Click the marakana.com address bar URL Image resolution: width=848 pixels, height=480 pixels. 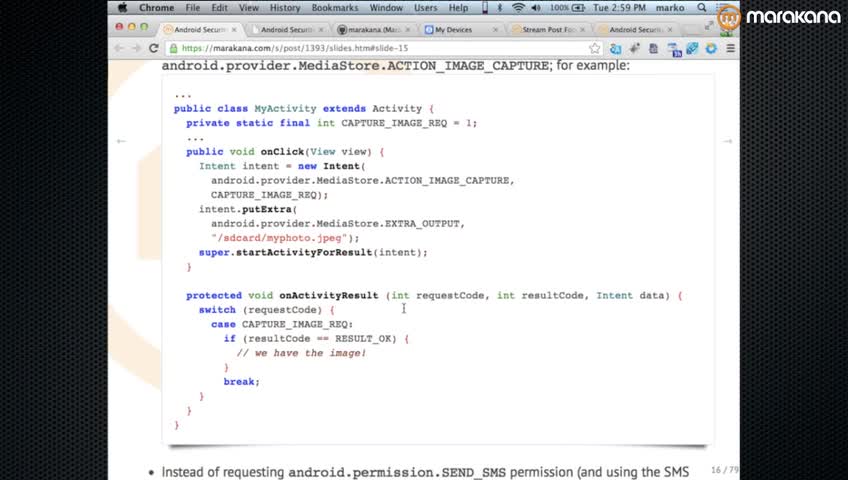[x=295, y=48]
